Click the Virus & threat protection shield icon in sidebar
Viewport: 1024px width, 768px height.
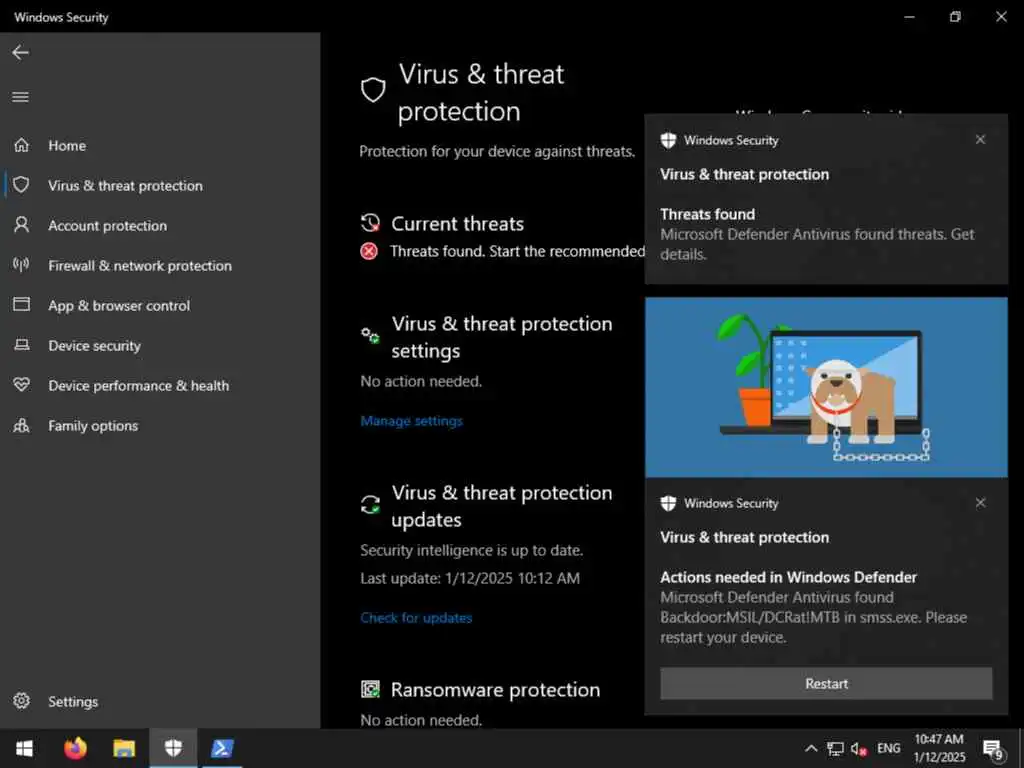(22, 185)
